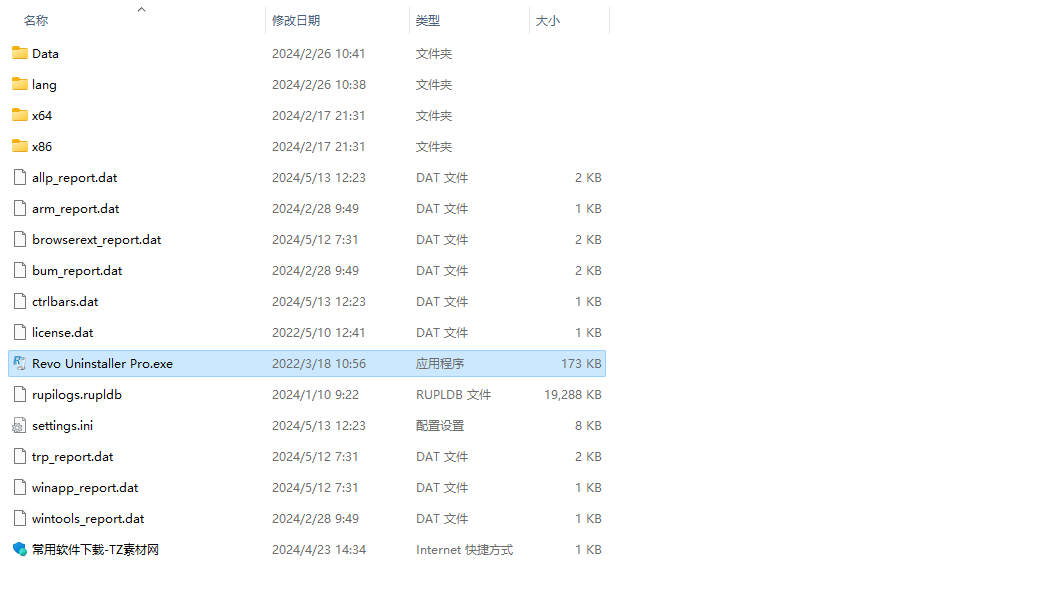Click the 配置设置 type cell
Viewport: 1059px width, 609px height.
tap(440, 426)
